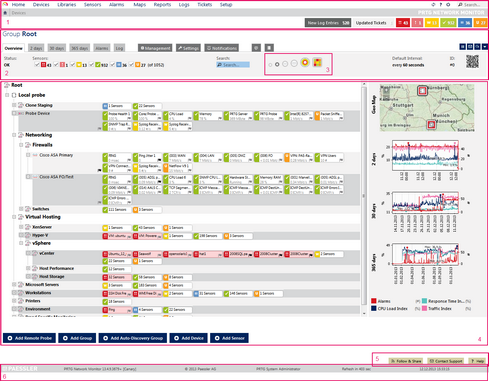Viewport: 489px width, 382px height.
Task: Open the 30 days graph thumbnail
Action: click(x=425, y=203)
